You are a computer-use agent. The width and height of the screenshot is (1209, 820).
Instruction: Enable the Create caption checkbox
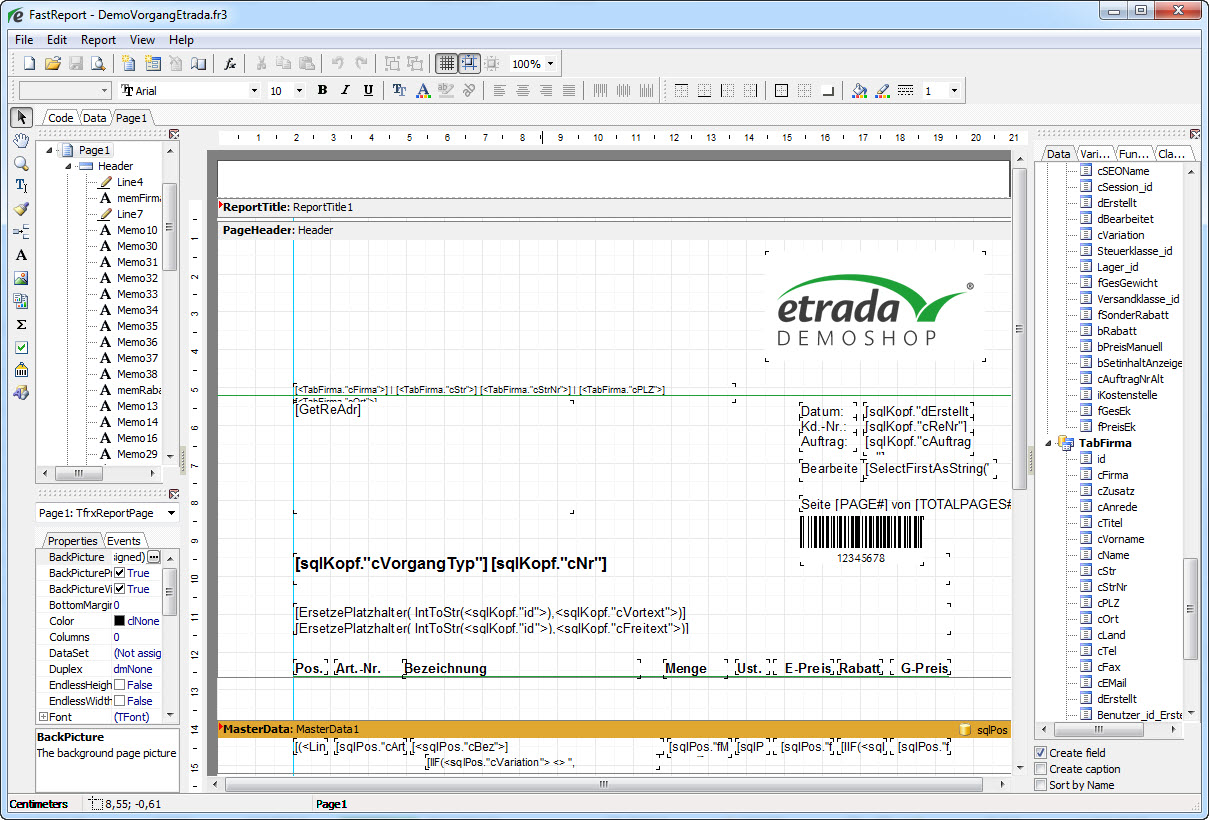click(1041, 769)
